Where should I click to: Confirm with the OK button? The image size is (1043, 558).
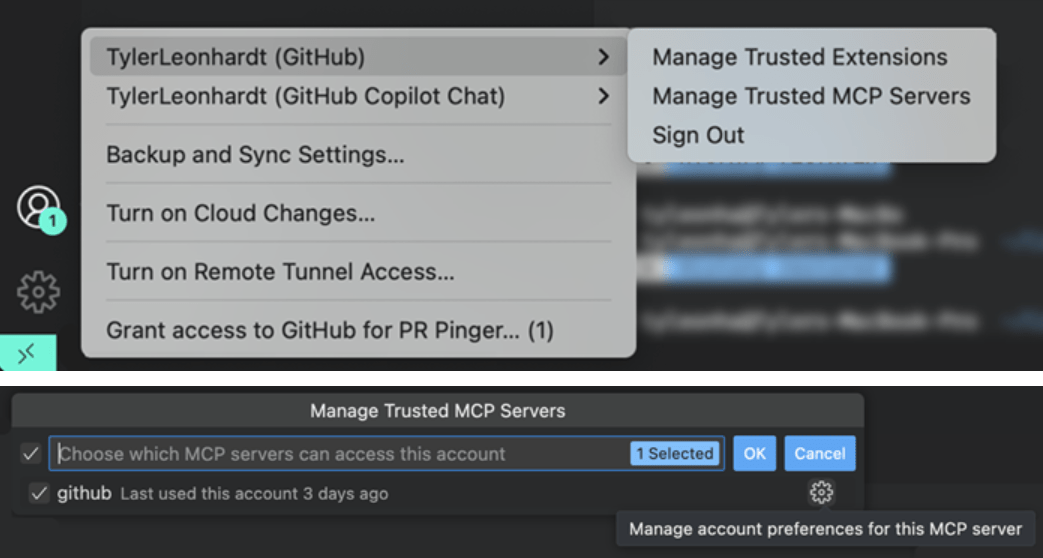tap(754, 454)
